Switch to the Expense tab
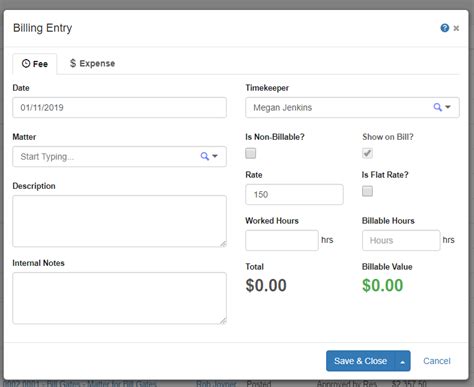The height and width of the screenshot is (387, 474). pyautogui.click(x=92, y=63)
